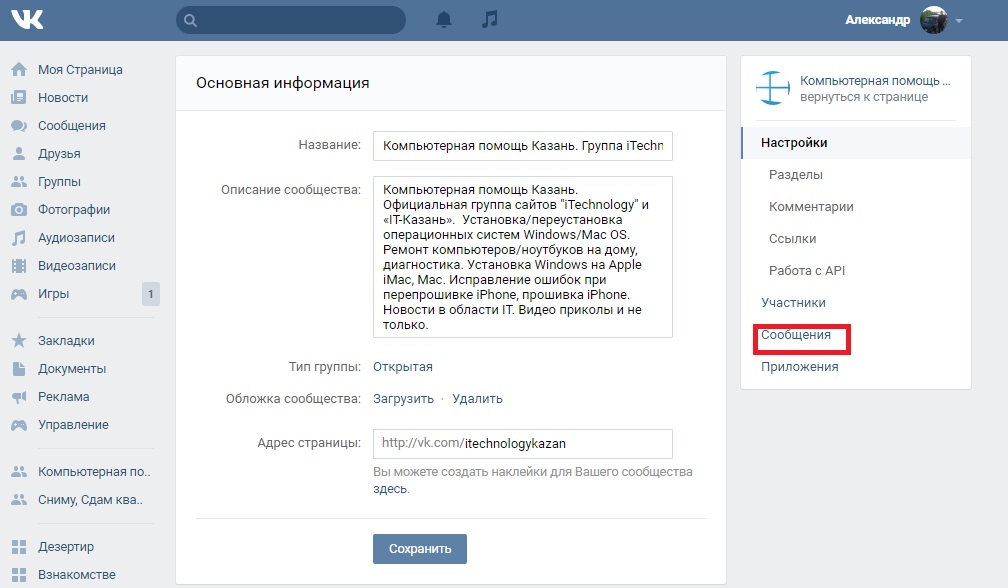Open the Тип группы Открытая selector
Image resolution: width=1008 pixels, height=588 pixels.
(403, 367)
